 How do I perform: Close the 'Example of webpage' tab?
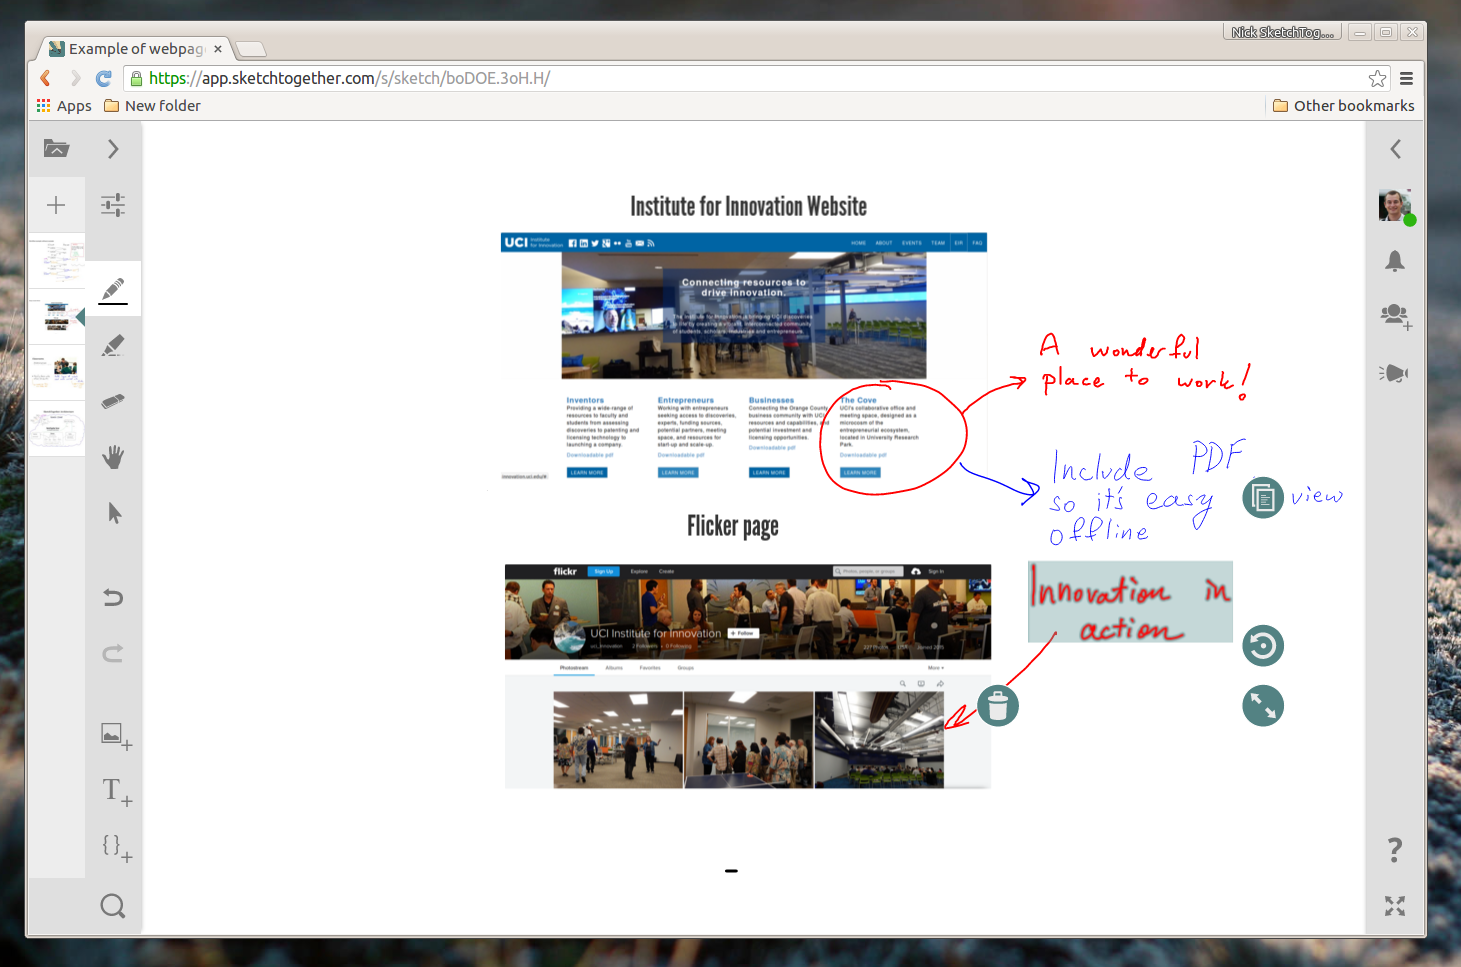click(x=218, y=49)
